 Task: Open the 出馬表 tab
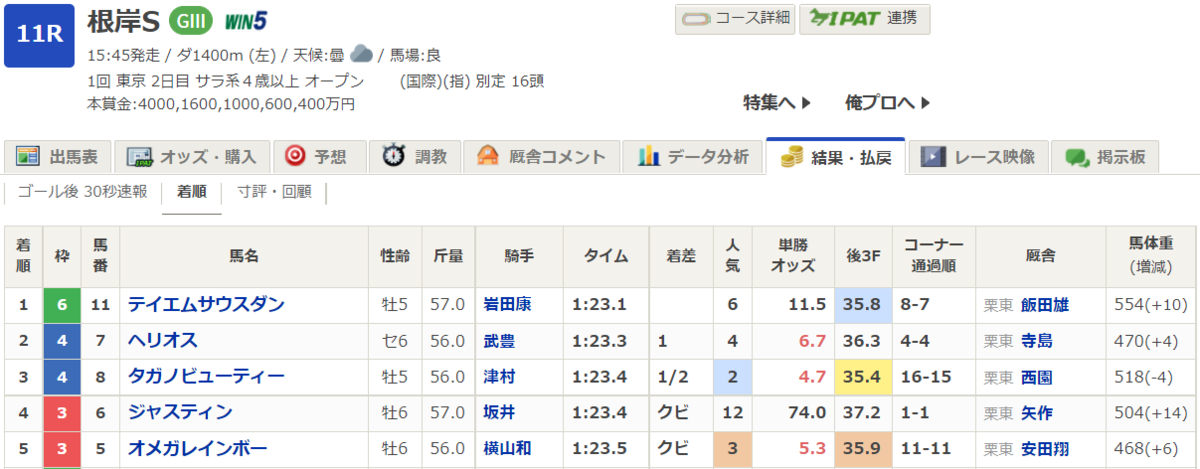57,156
